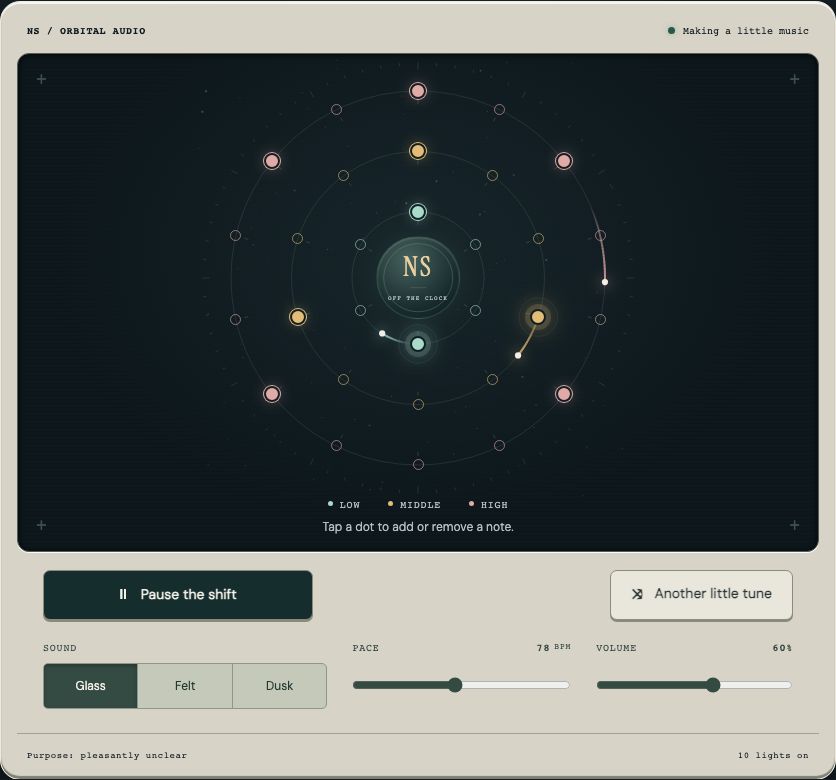Viewport: 836px width, 780px height.
Task: Click the '10 lights on' counter
Action: [x=773, y=755]
